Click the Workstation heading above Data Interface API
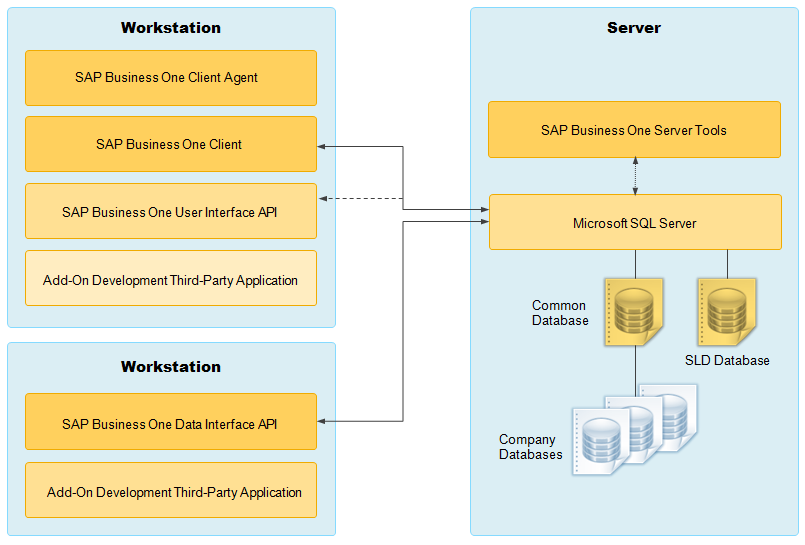The image size is (805, 545). click(171, 367)
